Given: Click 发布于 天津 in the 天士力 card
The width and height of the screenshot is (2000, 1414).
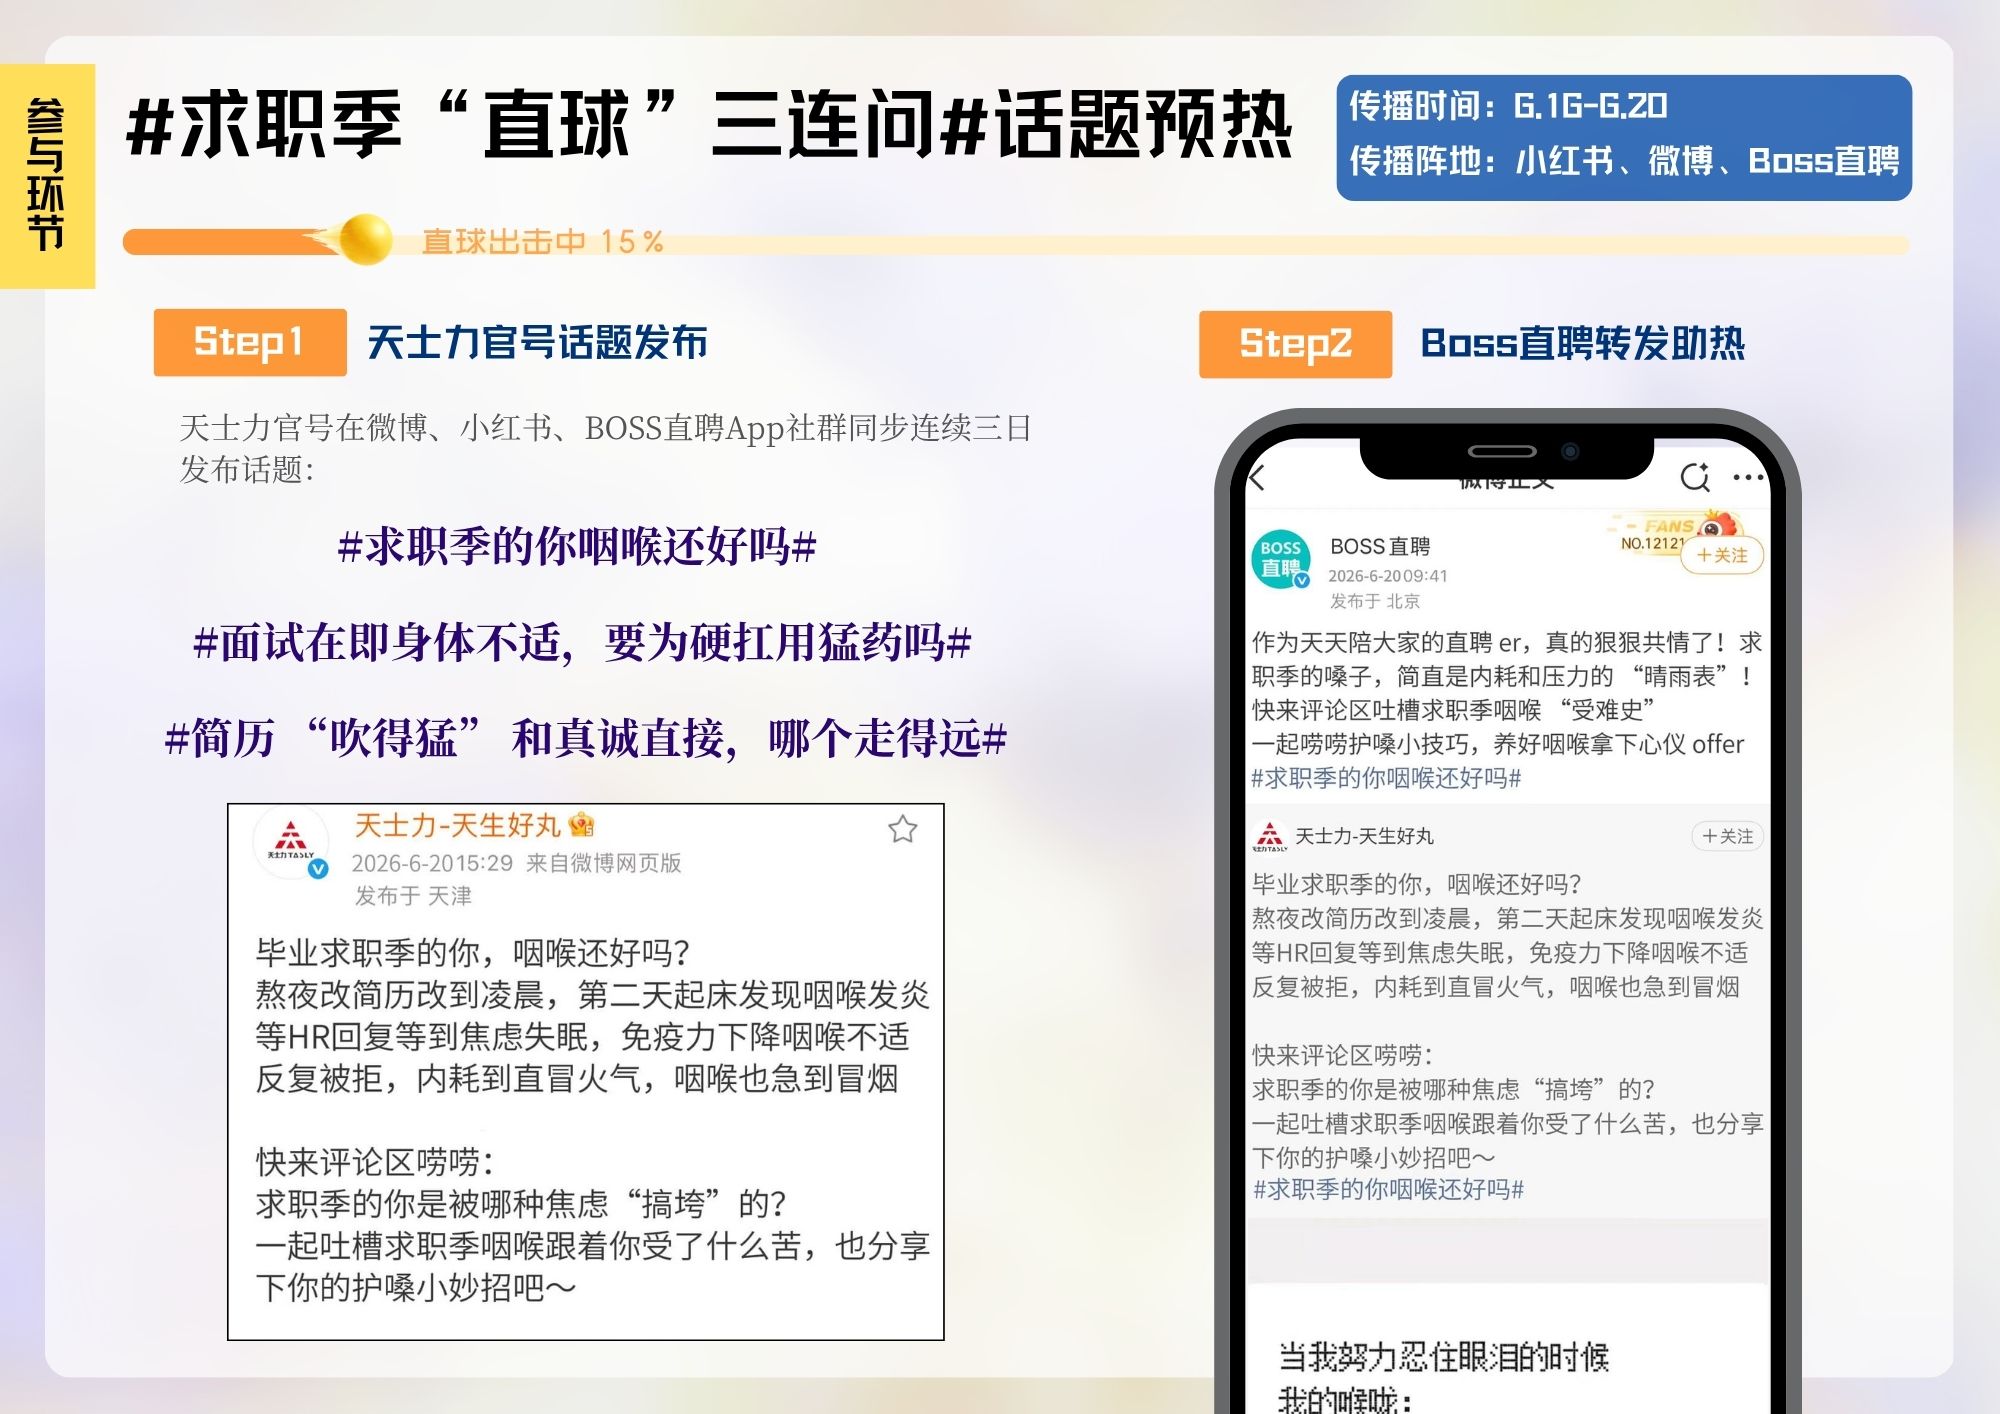Looking at the screenshot, I should 413,896.
